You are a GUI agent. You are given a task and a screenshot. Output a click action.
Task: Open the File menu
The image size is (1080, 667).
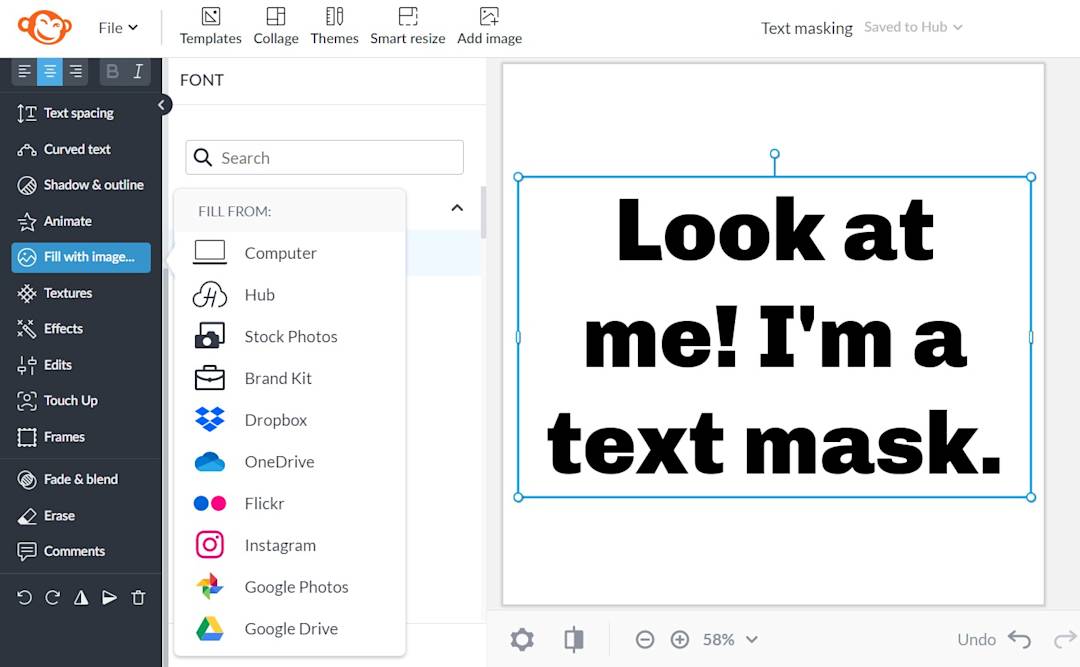[118, 28]
